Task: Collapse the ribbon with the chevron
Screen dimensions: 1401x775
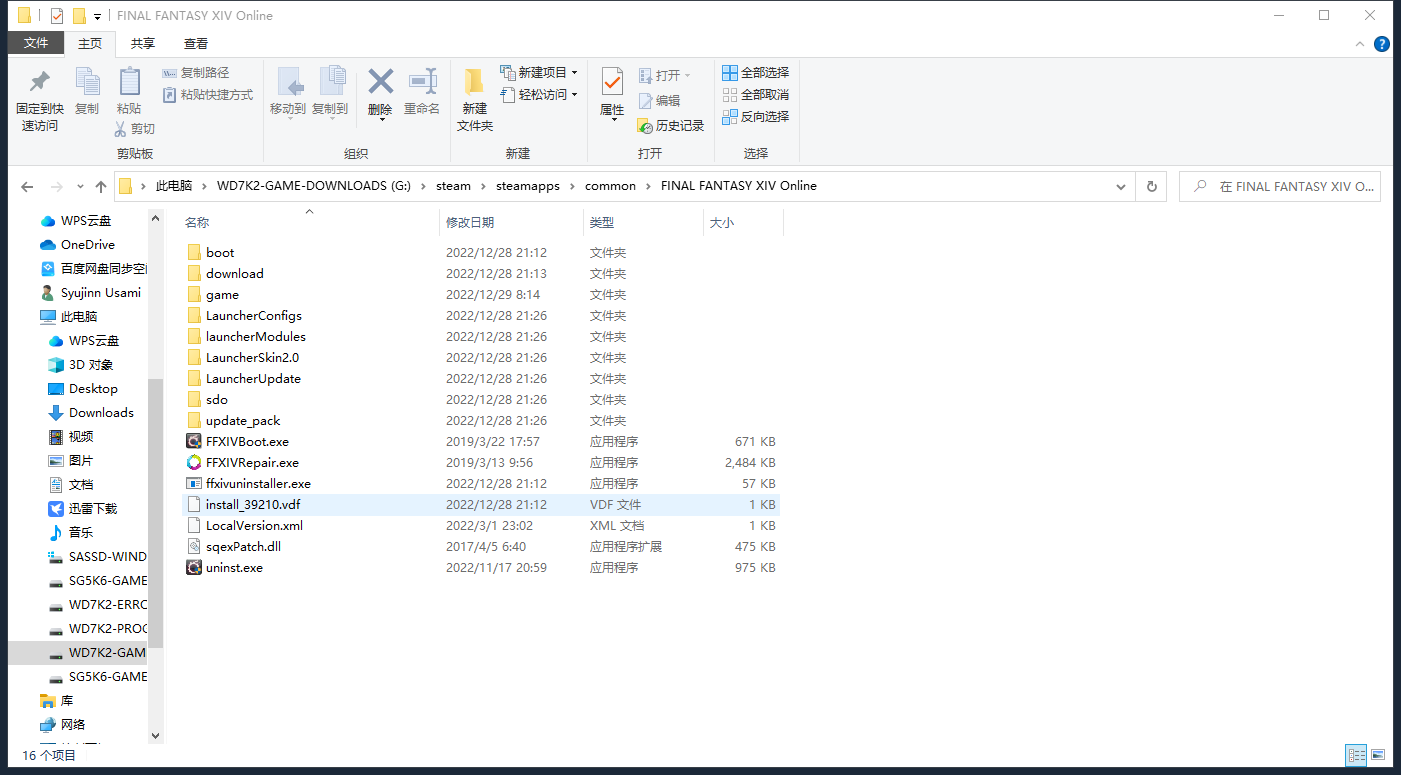Action: click(1359, 44)
